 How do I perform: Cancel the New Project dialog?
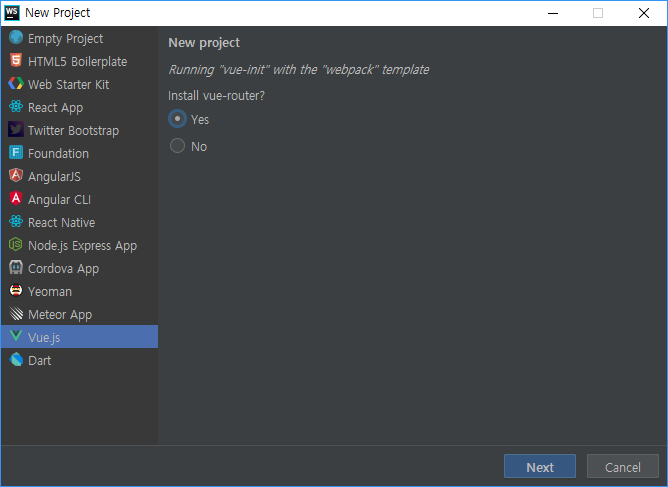622,467
